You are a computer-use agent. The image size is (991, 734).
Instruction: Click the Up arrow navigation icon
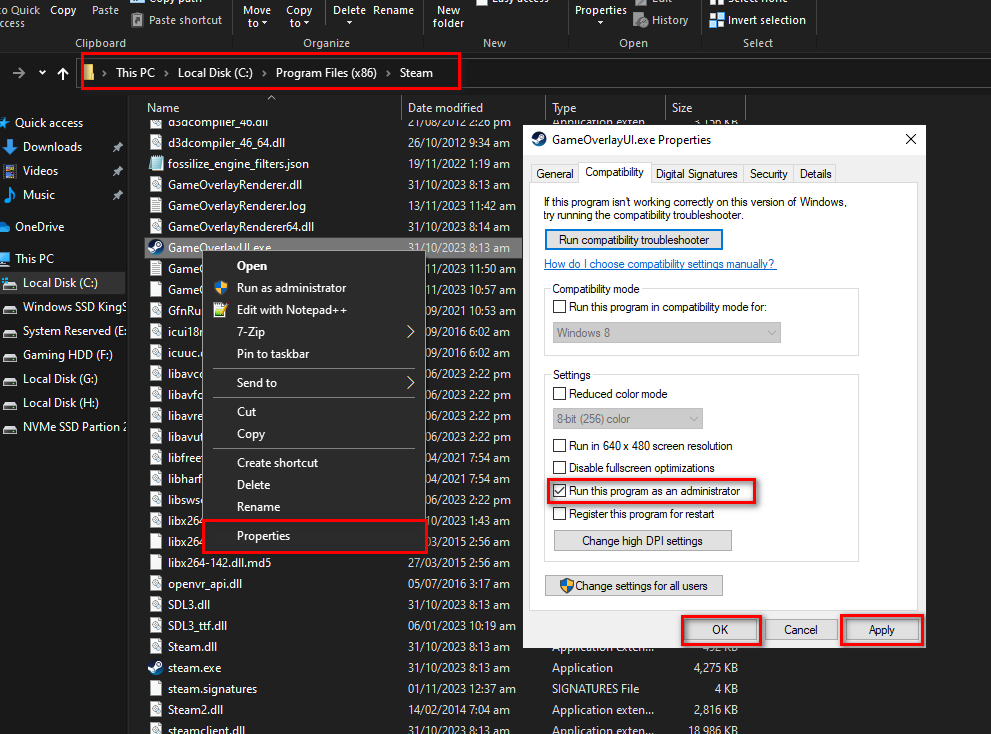click(x=63, y=73)
